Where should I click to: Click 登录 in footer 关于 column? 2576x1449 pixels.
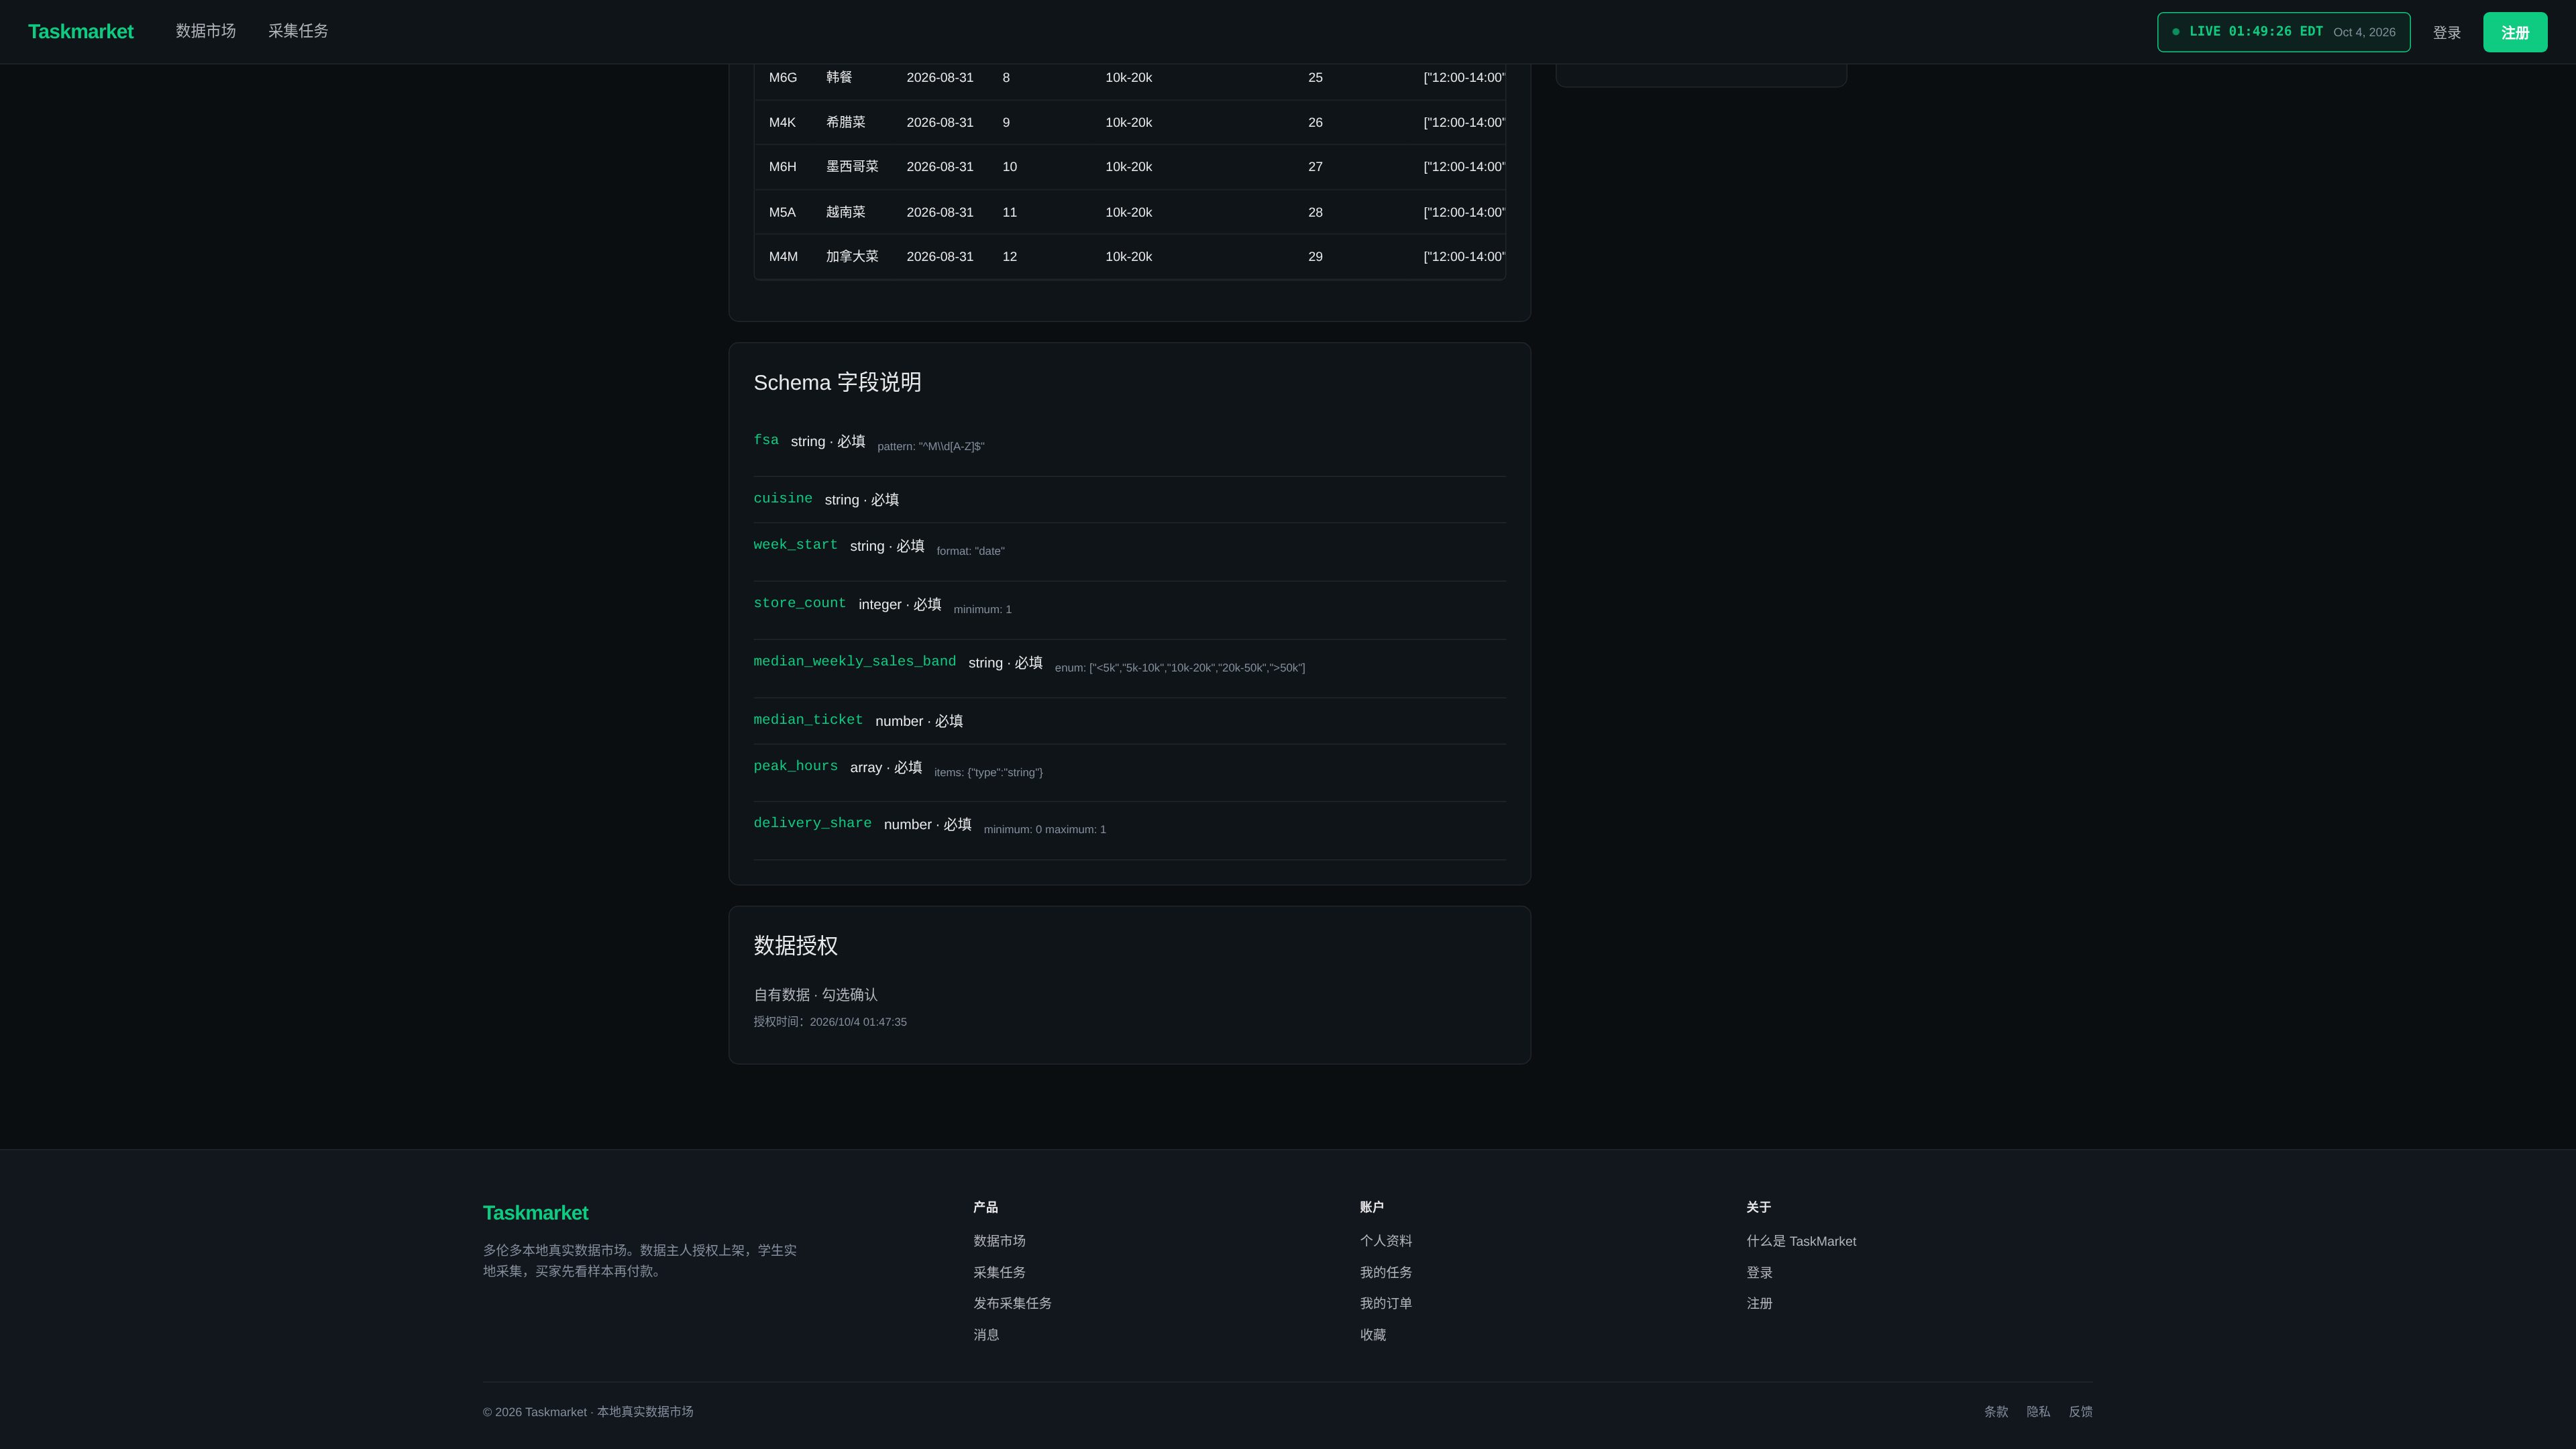(1759, 1272)
